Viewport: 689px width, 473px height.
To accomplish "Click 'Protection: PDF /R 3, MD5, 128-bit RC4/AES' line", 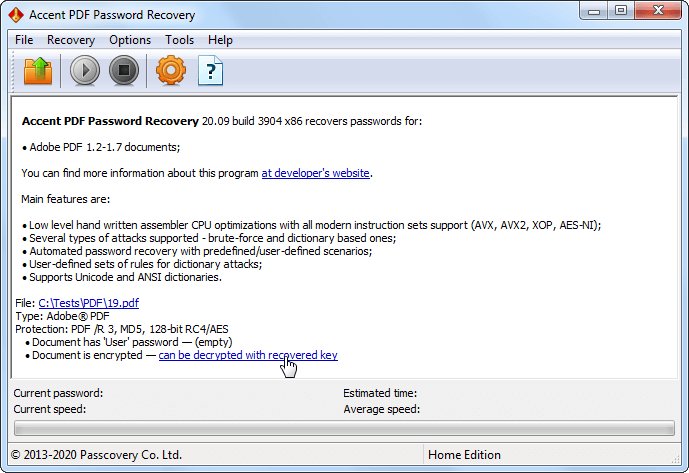I will 122,329.
